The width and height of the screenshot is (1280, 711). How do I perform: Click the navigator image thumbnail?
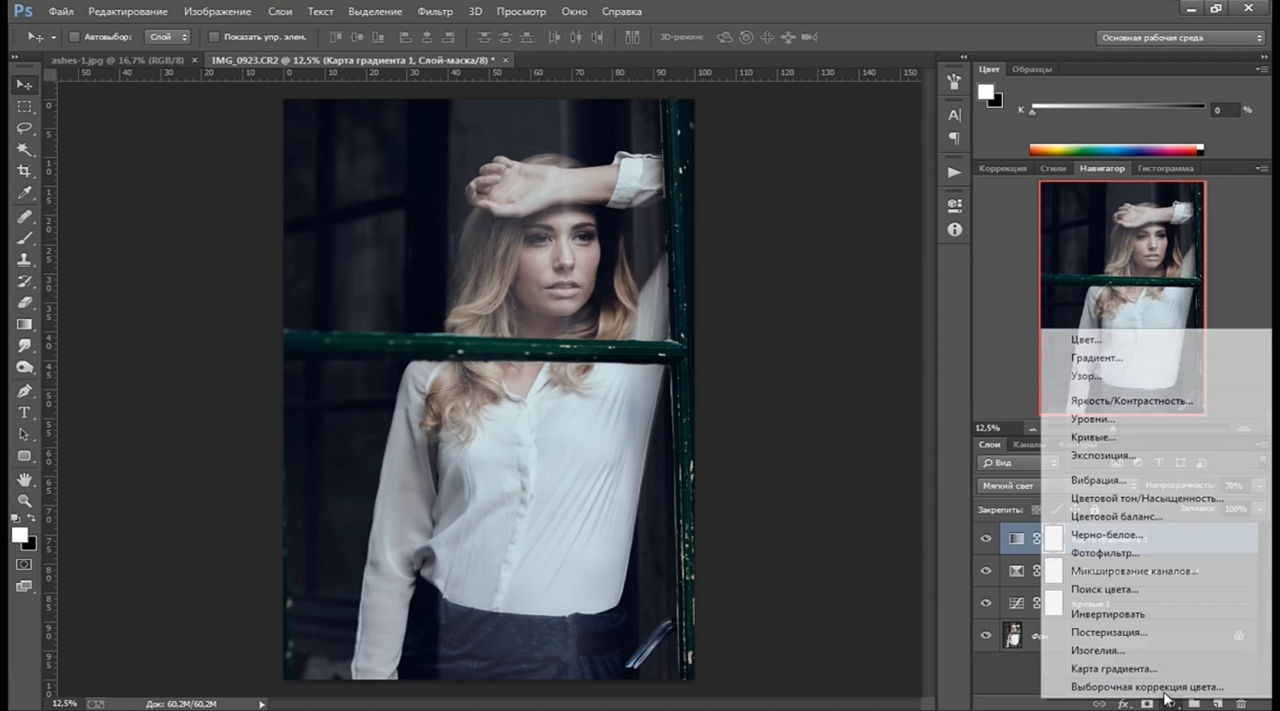pyautogui.click(x=1122, y=297)
